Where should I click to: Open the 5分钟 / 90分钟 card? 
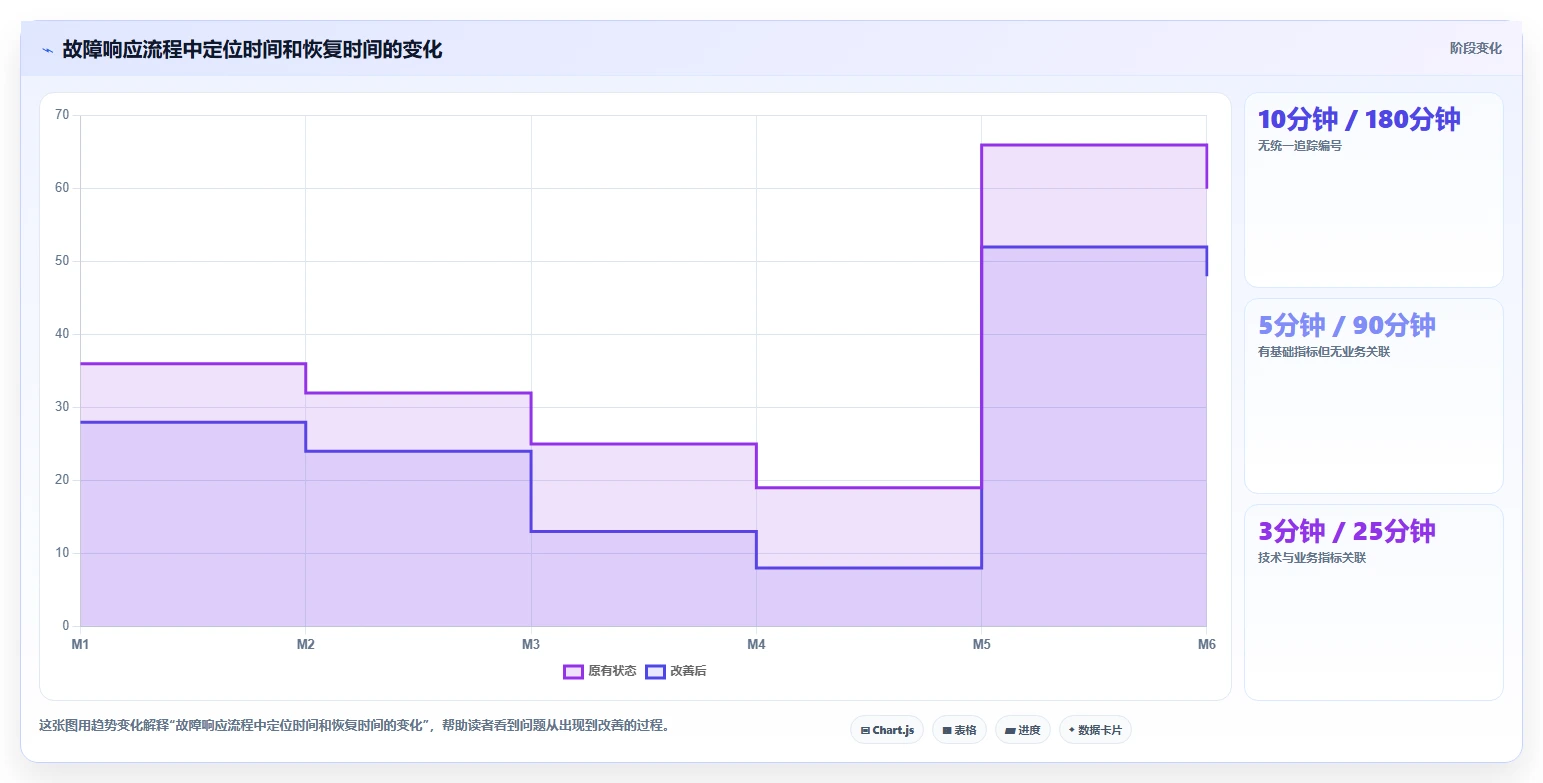pos(1373,396)
